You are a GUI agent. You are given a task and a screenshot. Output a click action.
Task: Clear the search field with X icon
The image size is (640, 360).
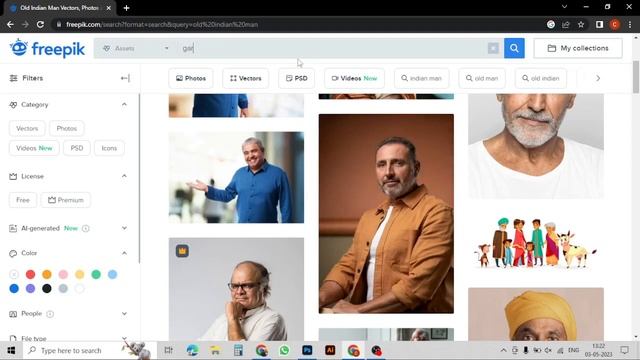pos(493,48)
